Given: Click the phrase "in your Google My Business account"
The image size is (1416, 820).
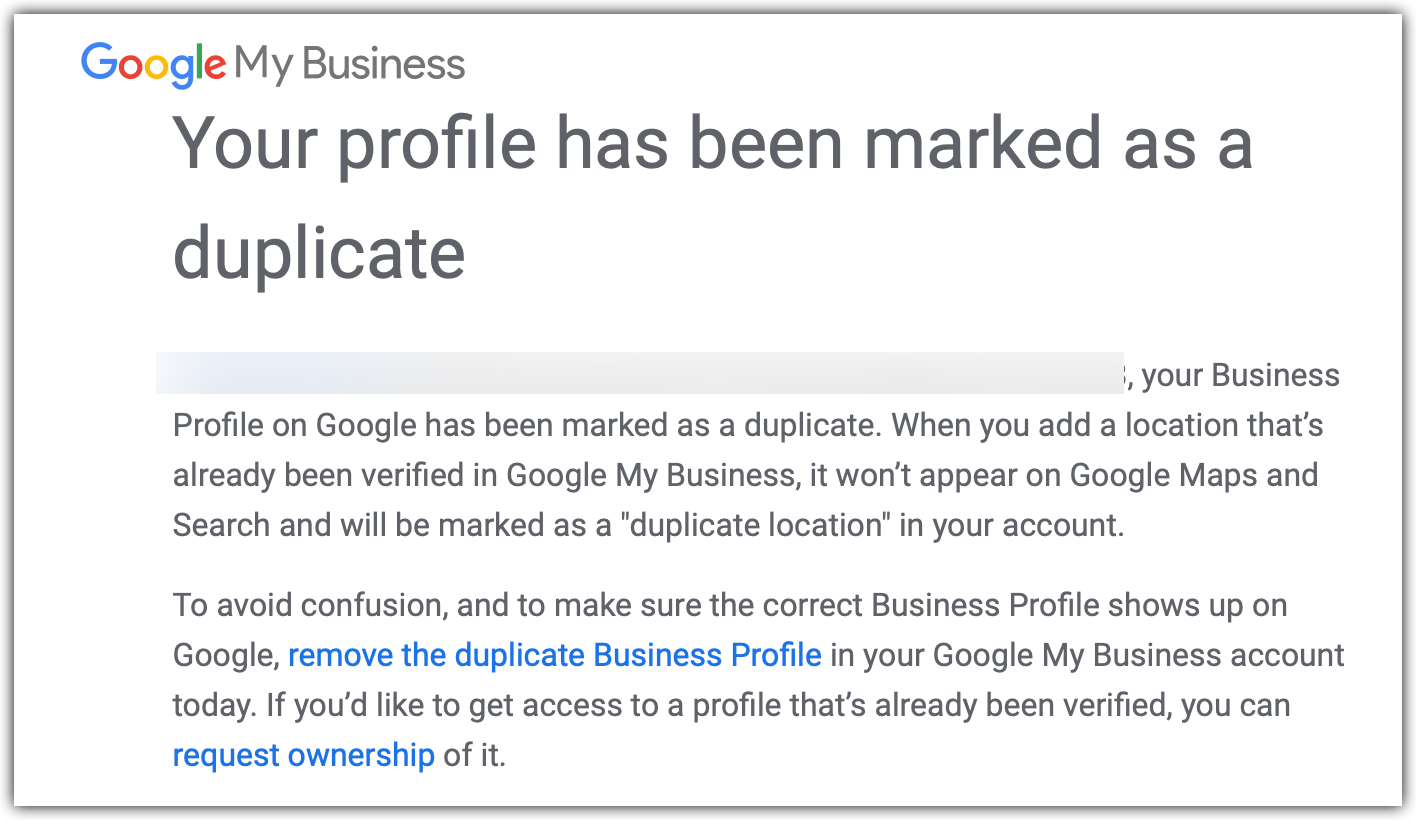Looking at the screenshot, I should click(1088, 655).
